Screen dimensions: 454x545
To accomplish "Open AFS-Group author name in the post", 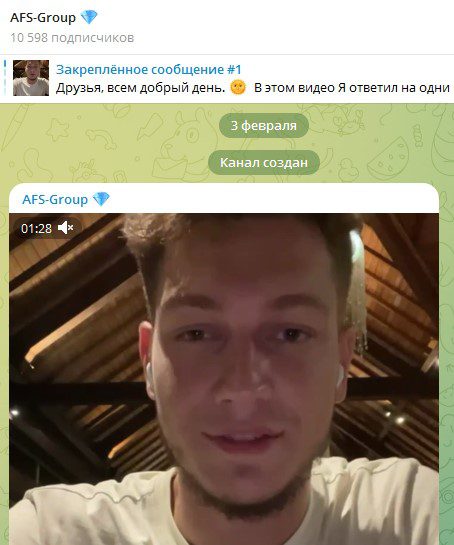I will coord(55,200).
